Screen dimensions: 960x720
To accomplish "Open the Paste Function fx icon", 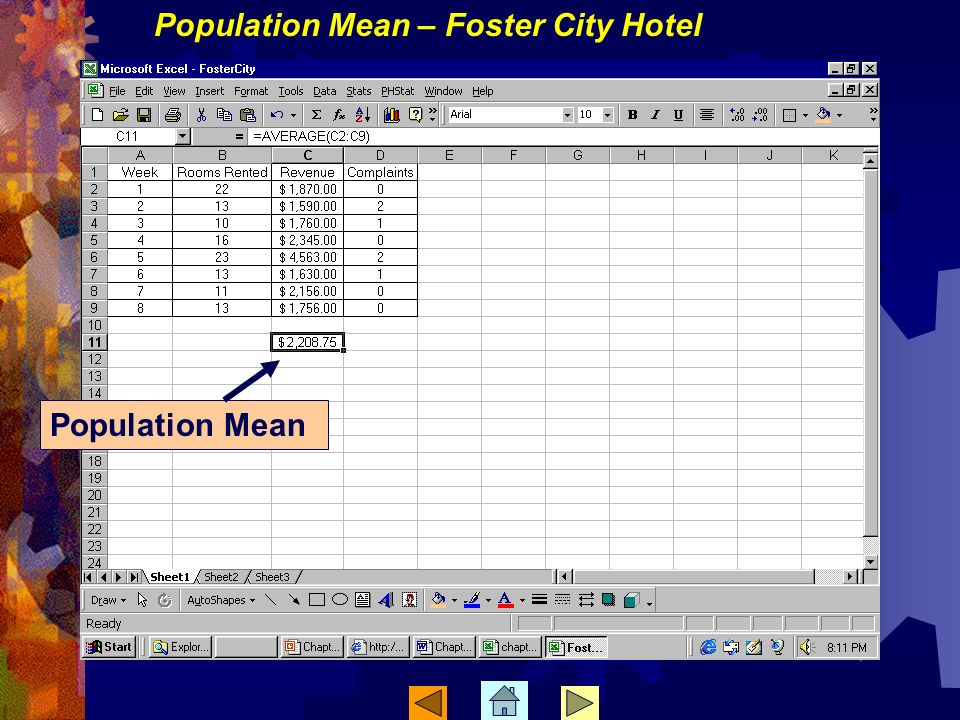I will click(339, 114).
